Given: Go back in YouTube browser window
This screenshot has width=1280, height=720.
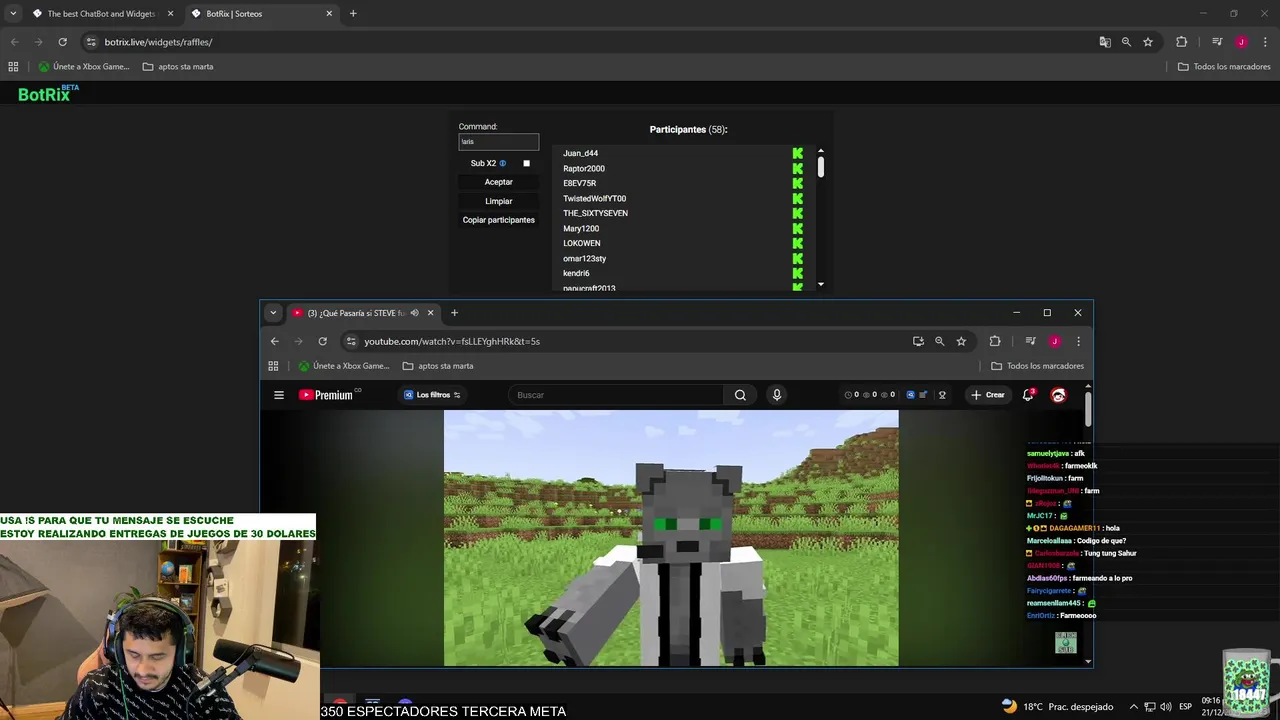Looking at the screenshot, I should [x=275, y=341].
